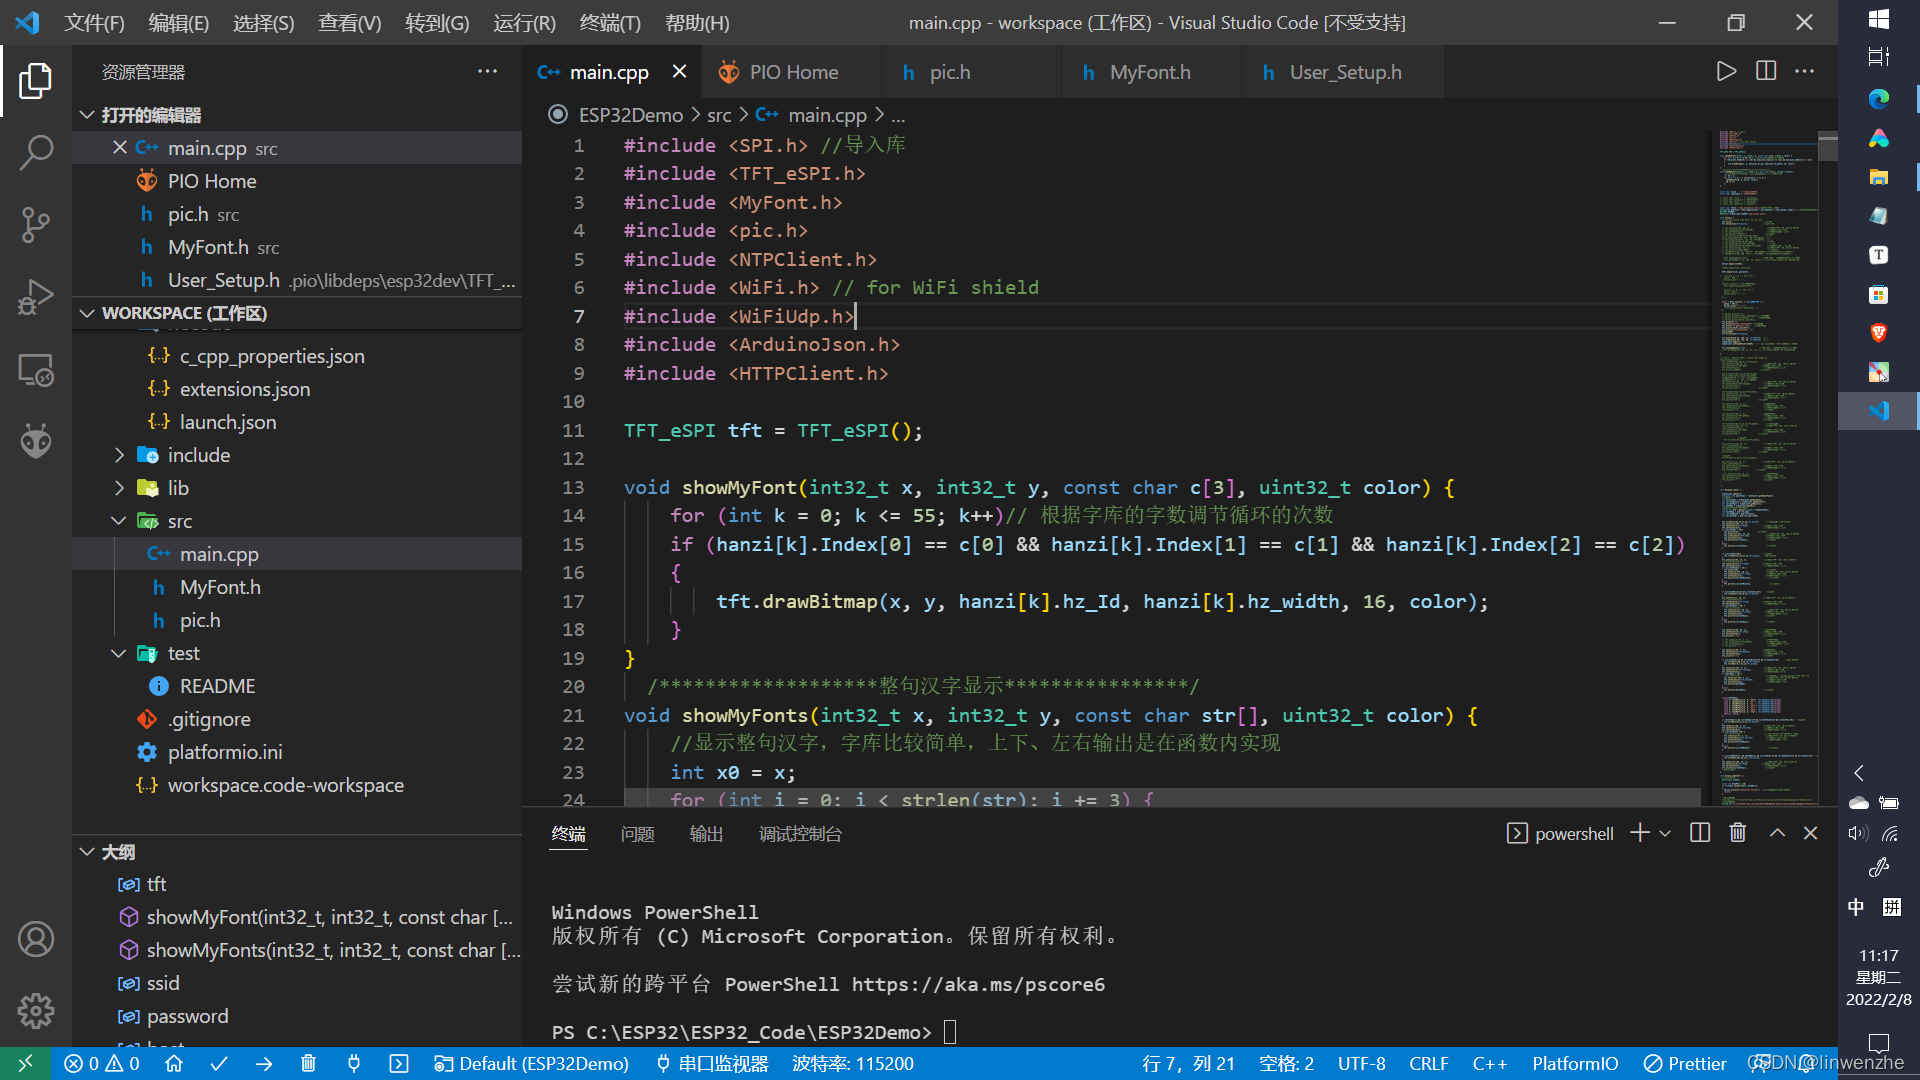The image size is (1920, 1080).
Task: Click the Default (ESP32Demo) environment selector
Action: click(x=532, y=1064)
